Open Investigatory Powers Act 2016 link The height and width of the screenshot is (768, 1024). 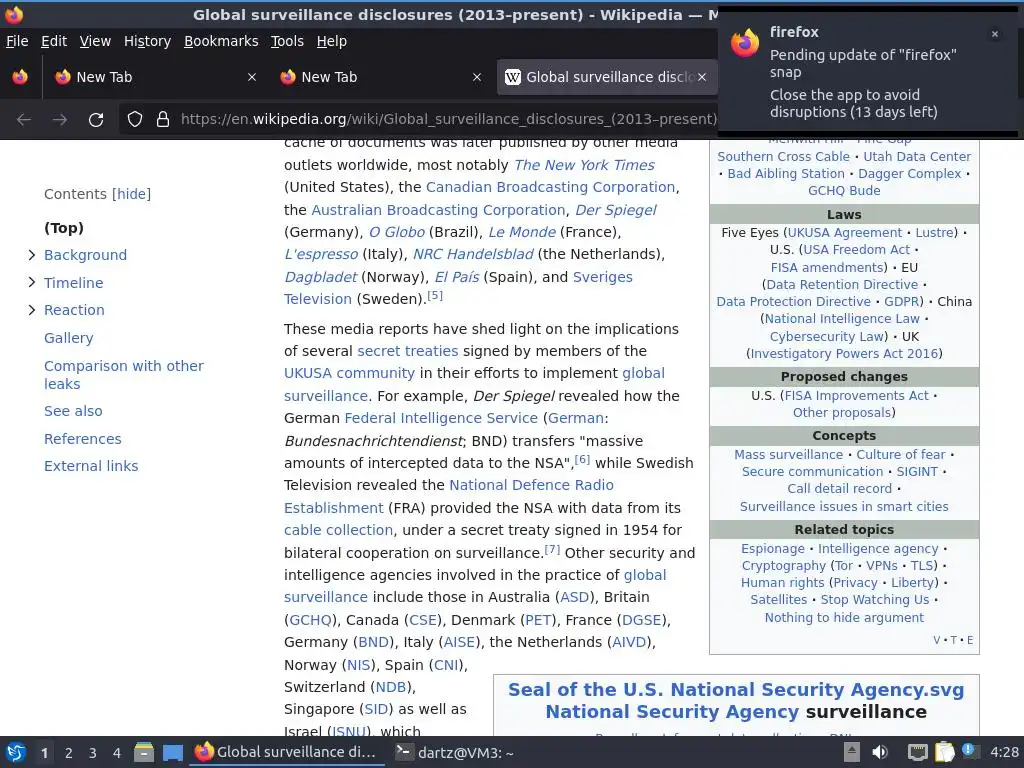click(x=844, y=354)
